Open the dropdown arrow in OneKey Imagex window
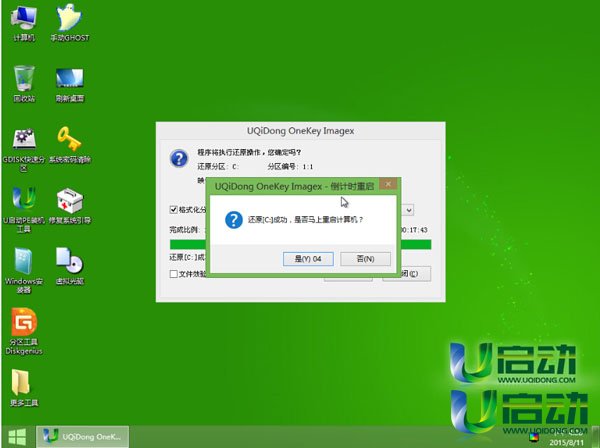This screenshot has height=448, width=600. (409, 210)
